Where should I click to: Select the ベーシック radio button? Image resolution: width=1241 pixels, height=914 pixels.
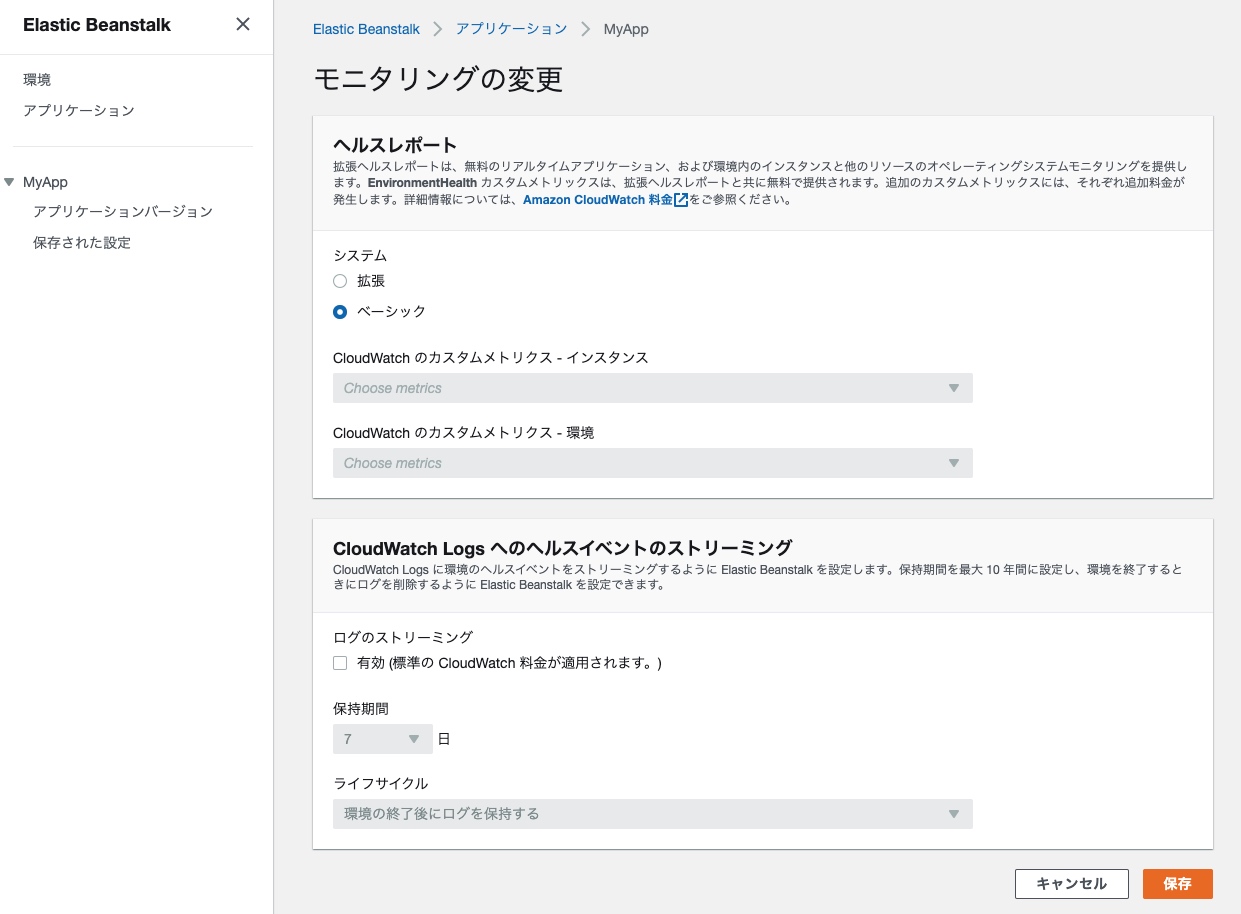pyautogui.click(x=340, y=312)
